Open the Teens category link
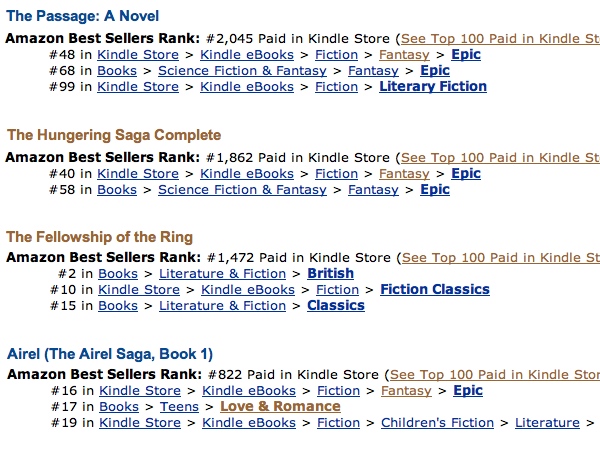 coord(179,407)
